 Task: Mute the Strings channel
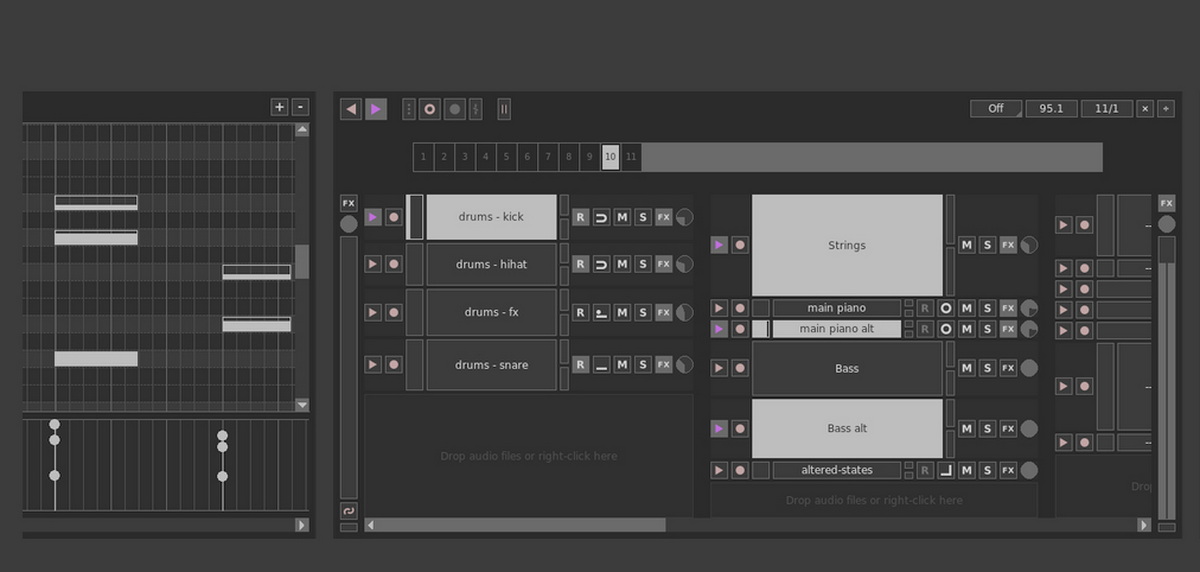(x=966, y=245)
